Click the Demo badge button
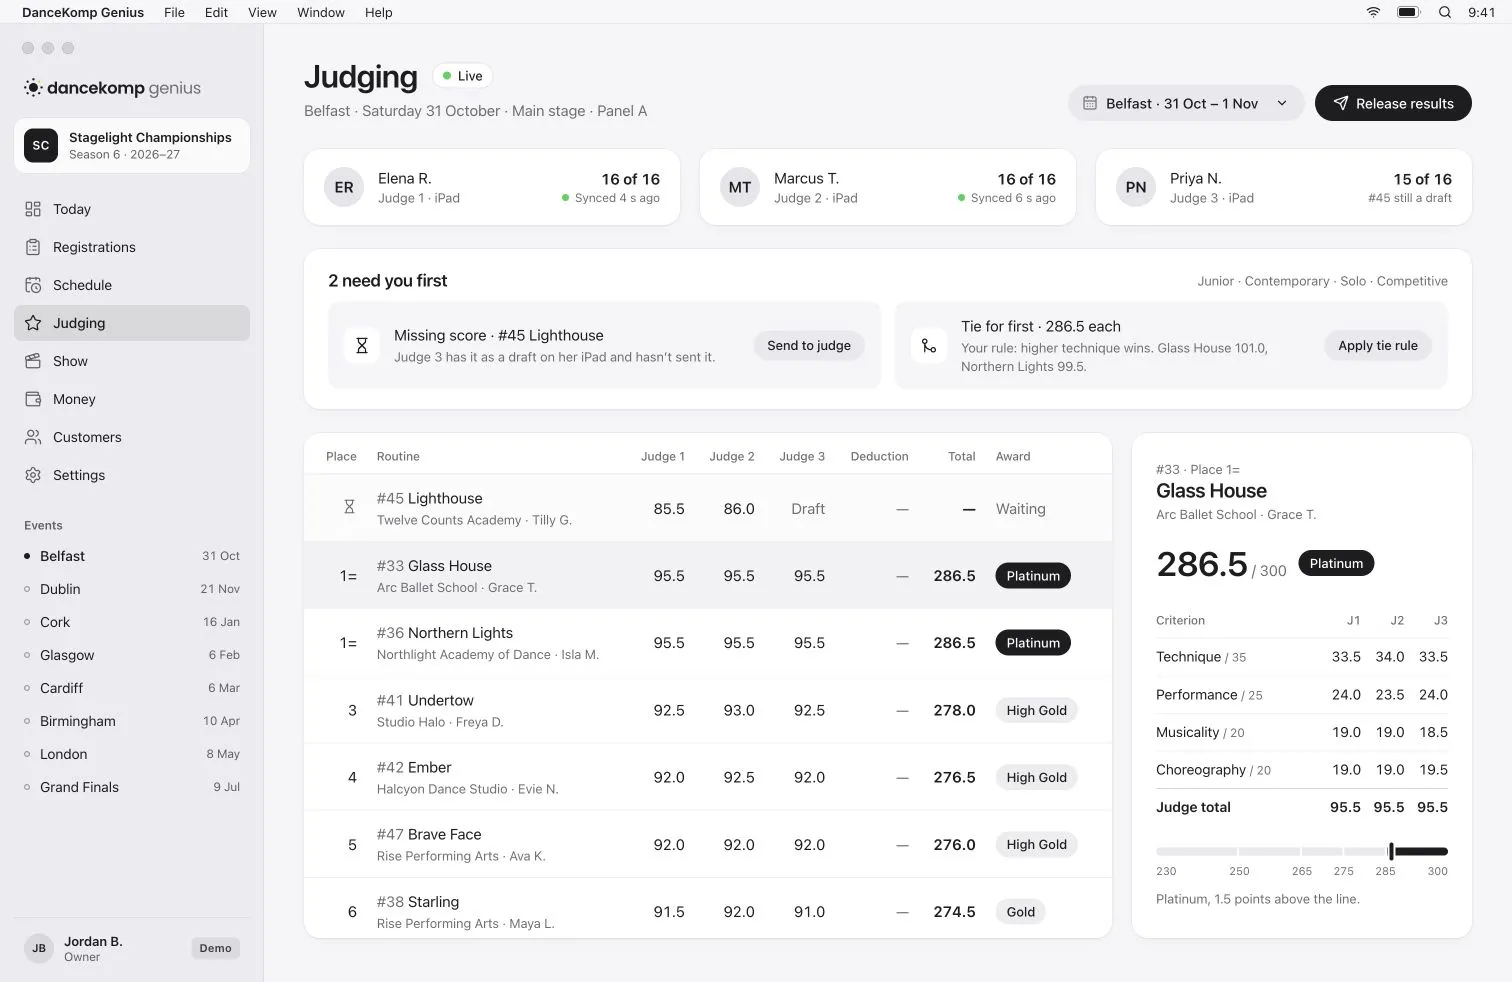 (x=215, y=948)
